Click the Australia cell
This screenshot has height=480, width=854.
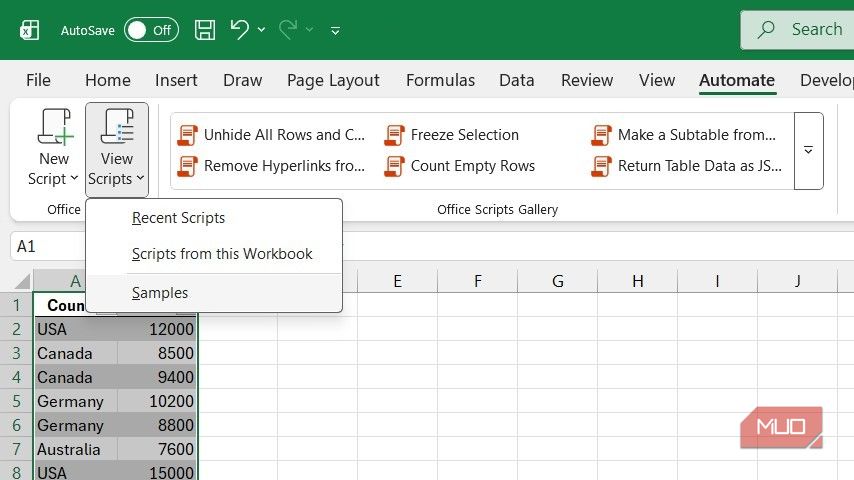coord(76,449)
